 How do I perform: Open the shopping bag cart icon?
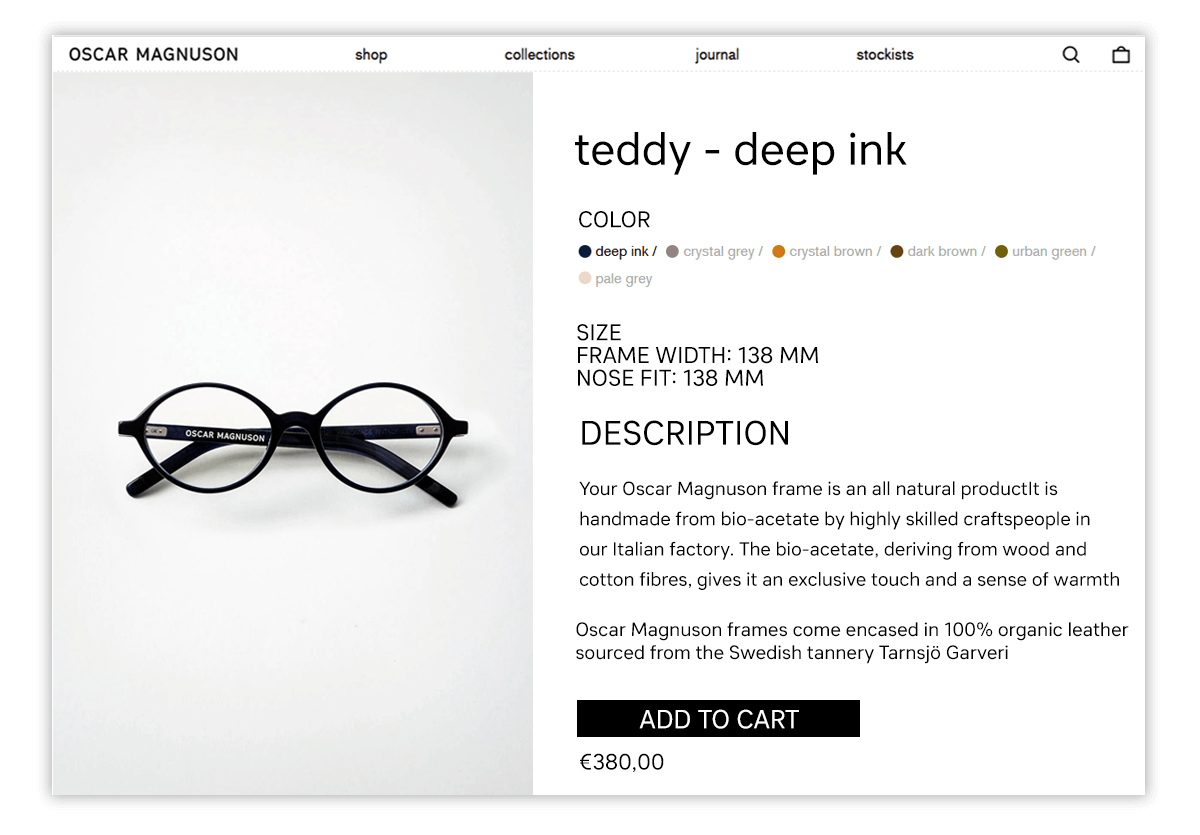(x=1121, y=55)
